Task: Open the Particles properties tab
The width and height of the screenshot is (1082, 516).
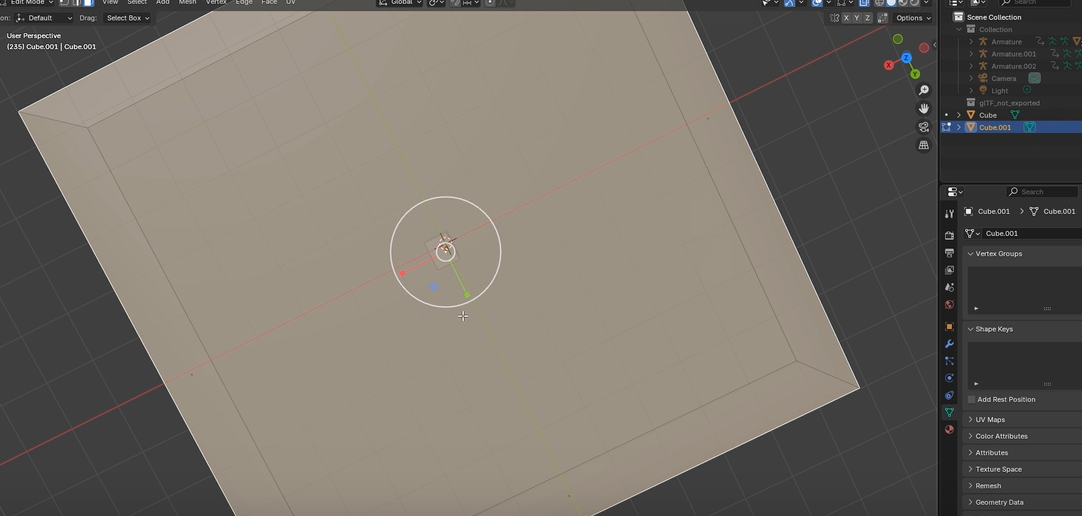Action: [x=950, y=361]
